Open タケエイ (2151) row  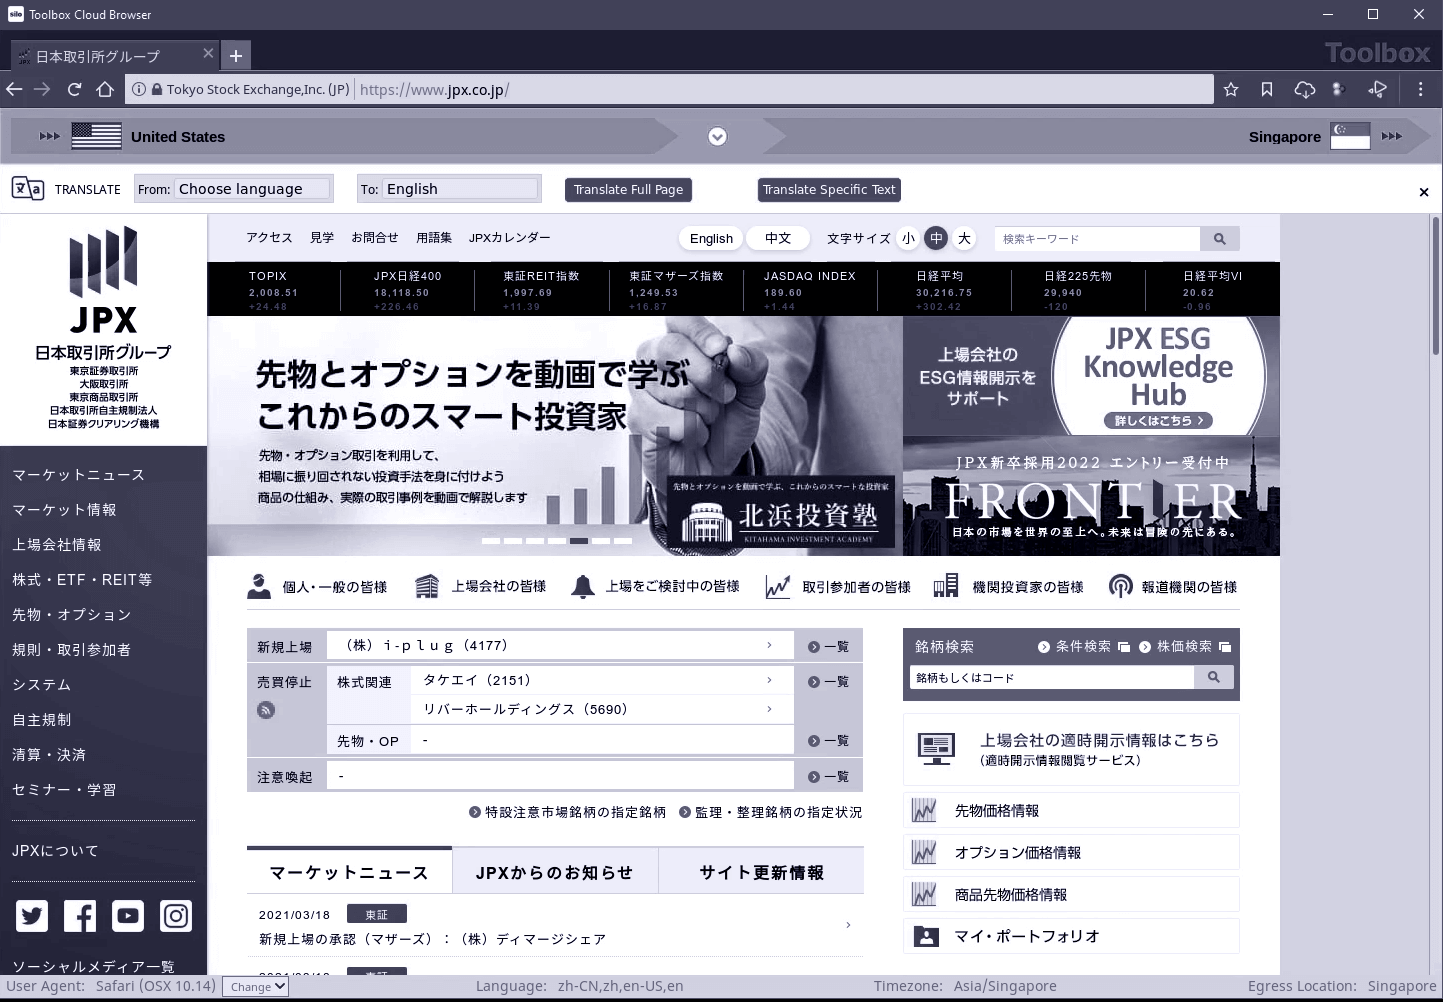point(602,680)
